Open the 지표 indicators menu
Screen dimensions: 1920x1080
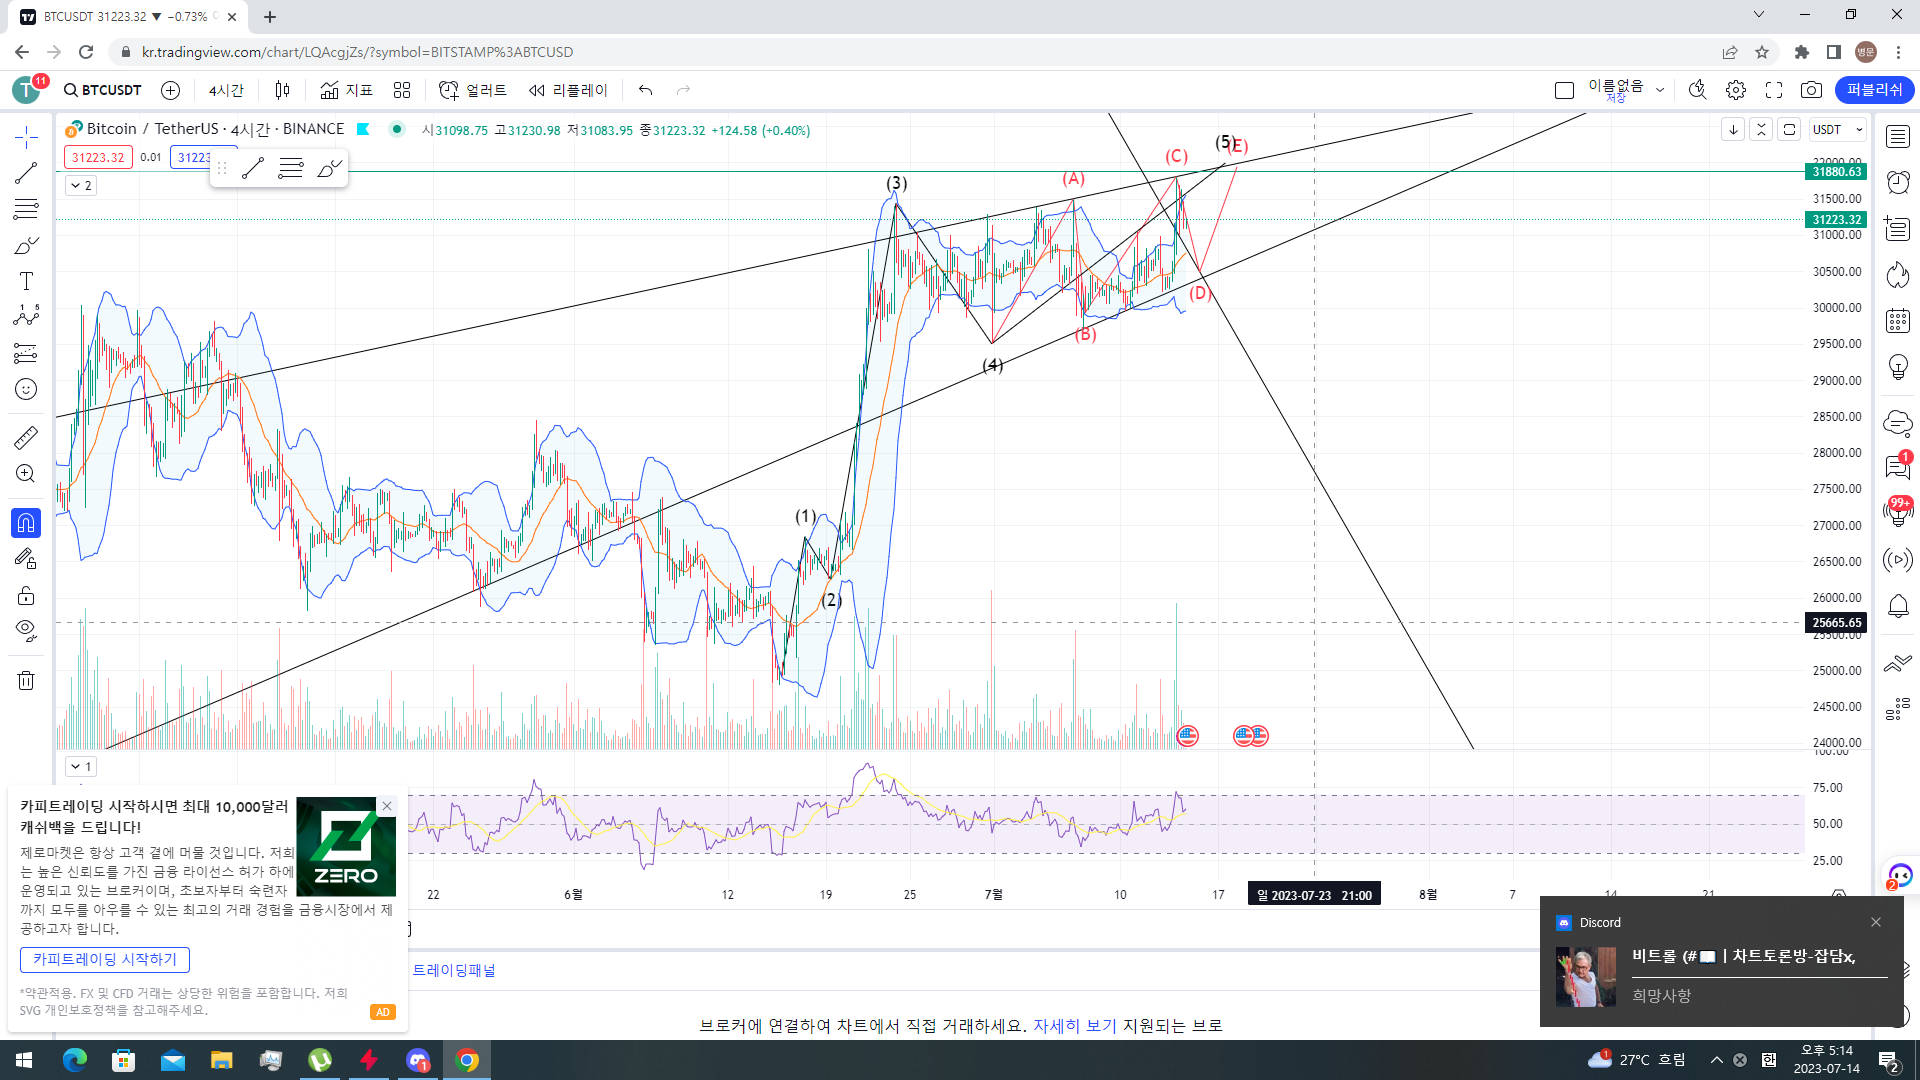(346, 90)
